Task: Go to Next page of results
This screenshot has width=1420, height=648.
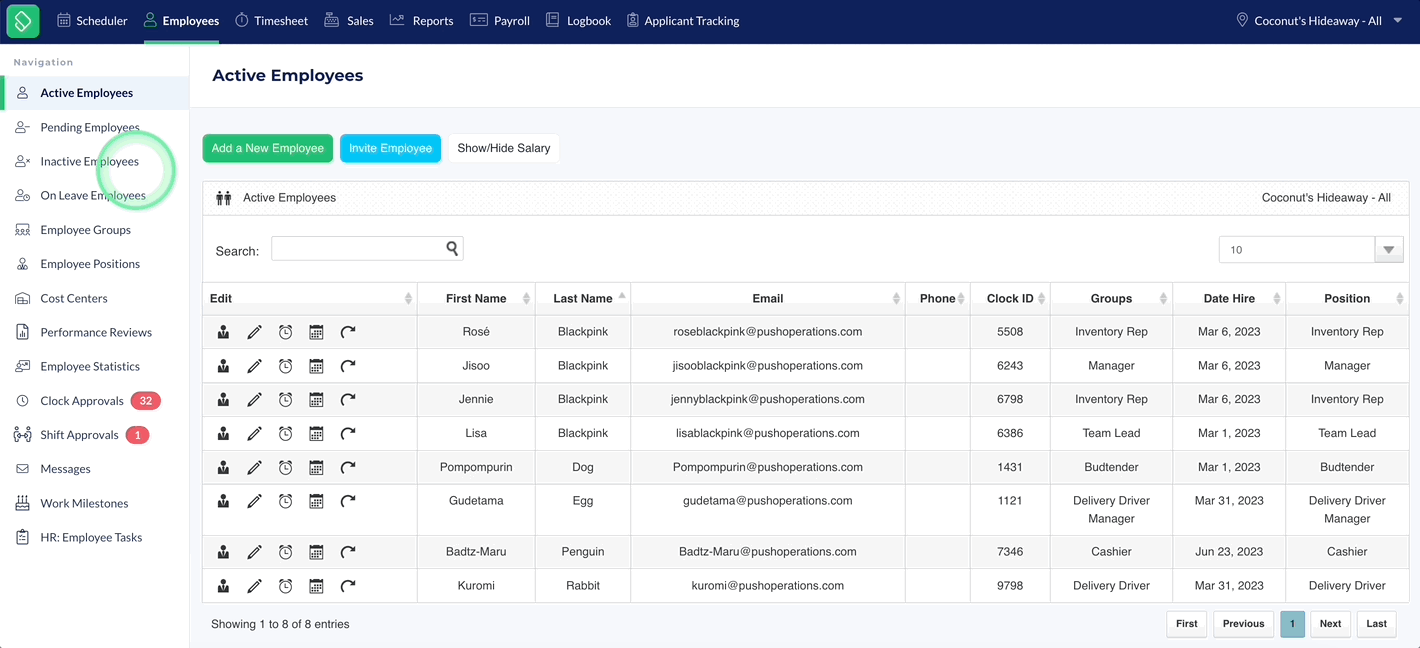Action: (1330, 624)
